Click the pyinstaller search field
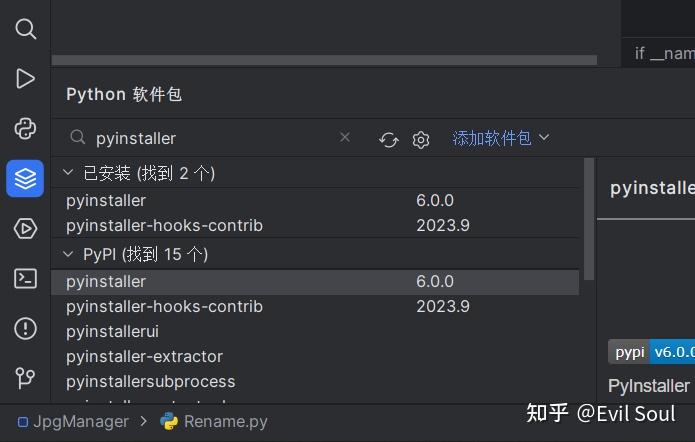The width and height of the screenshot is (695, 442). coord(210,138)
